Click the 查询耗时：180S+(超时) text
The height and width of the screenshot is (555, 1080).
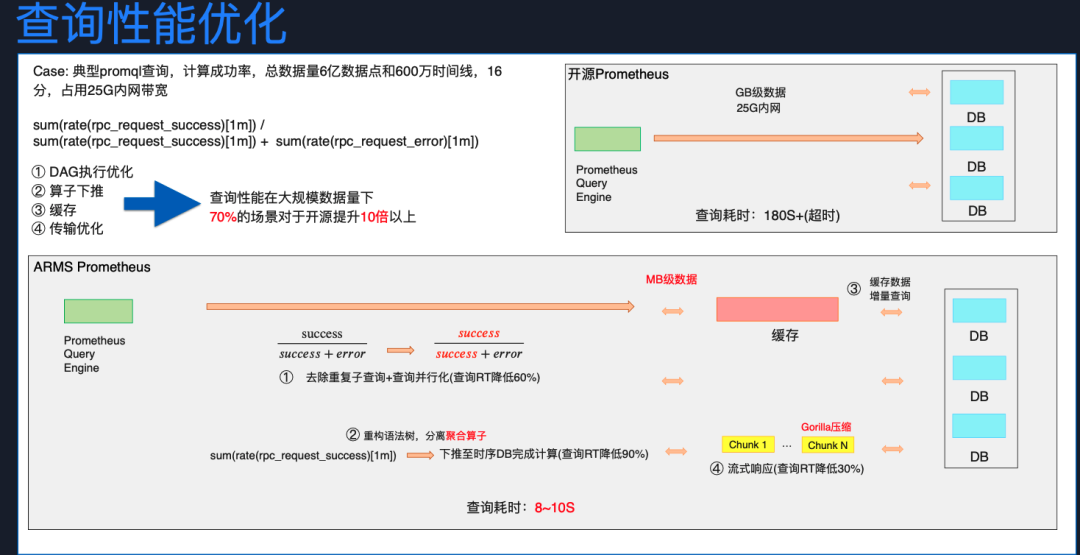767,216
